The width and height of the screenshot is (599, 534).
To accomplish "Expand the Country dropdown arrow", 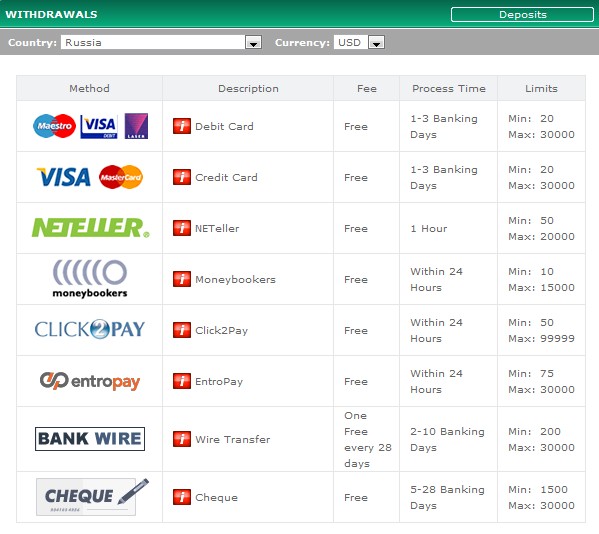I will [253, 42].
